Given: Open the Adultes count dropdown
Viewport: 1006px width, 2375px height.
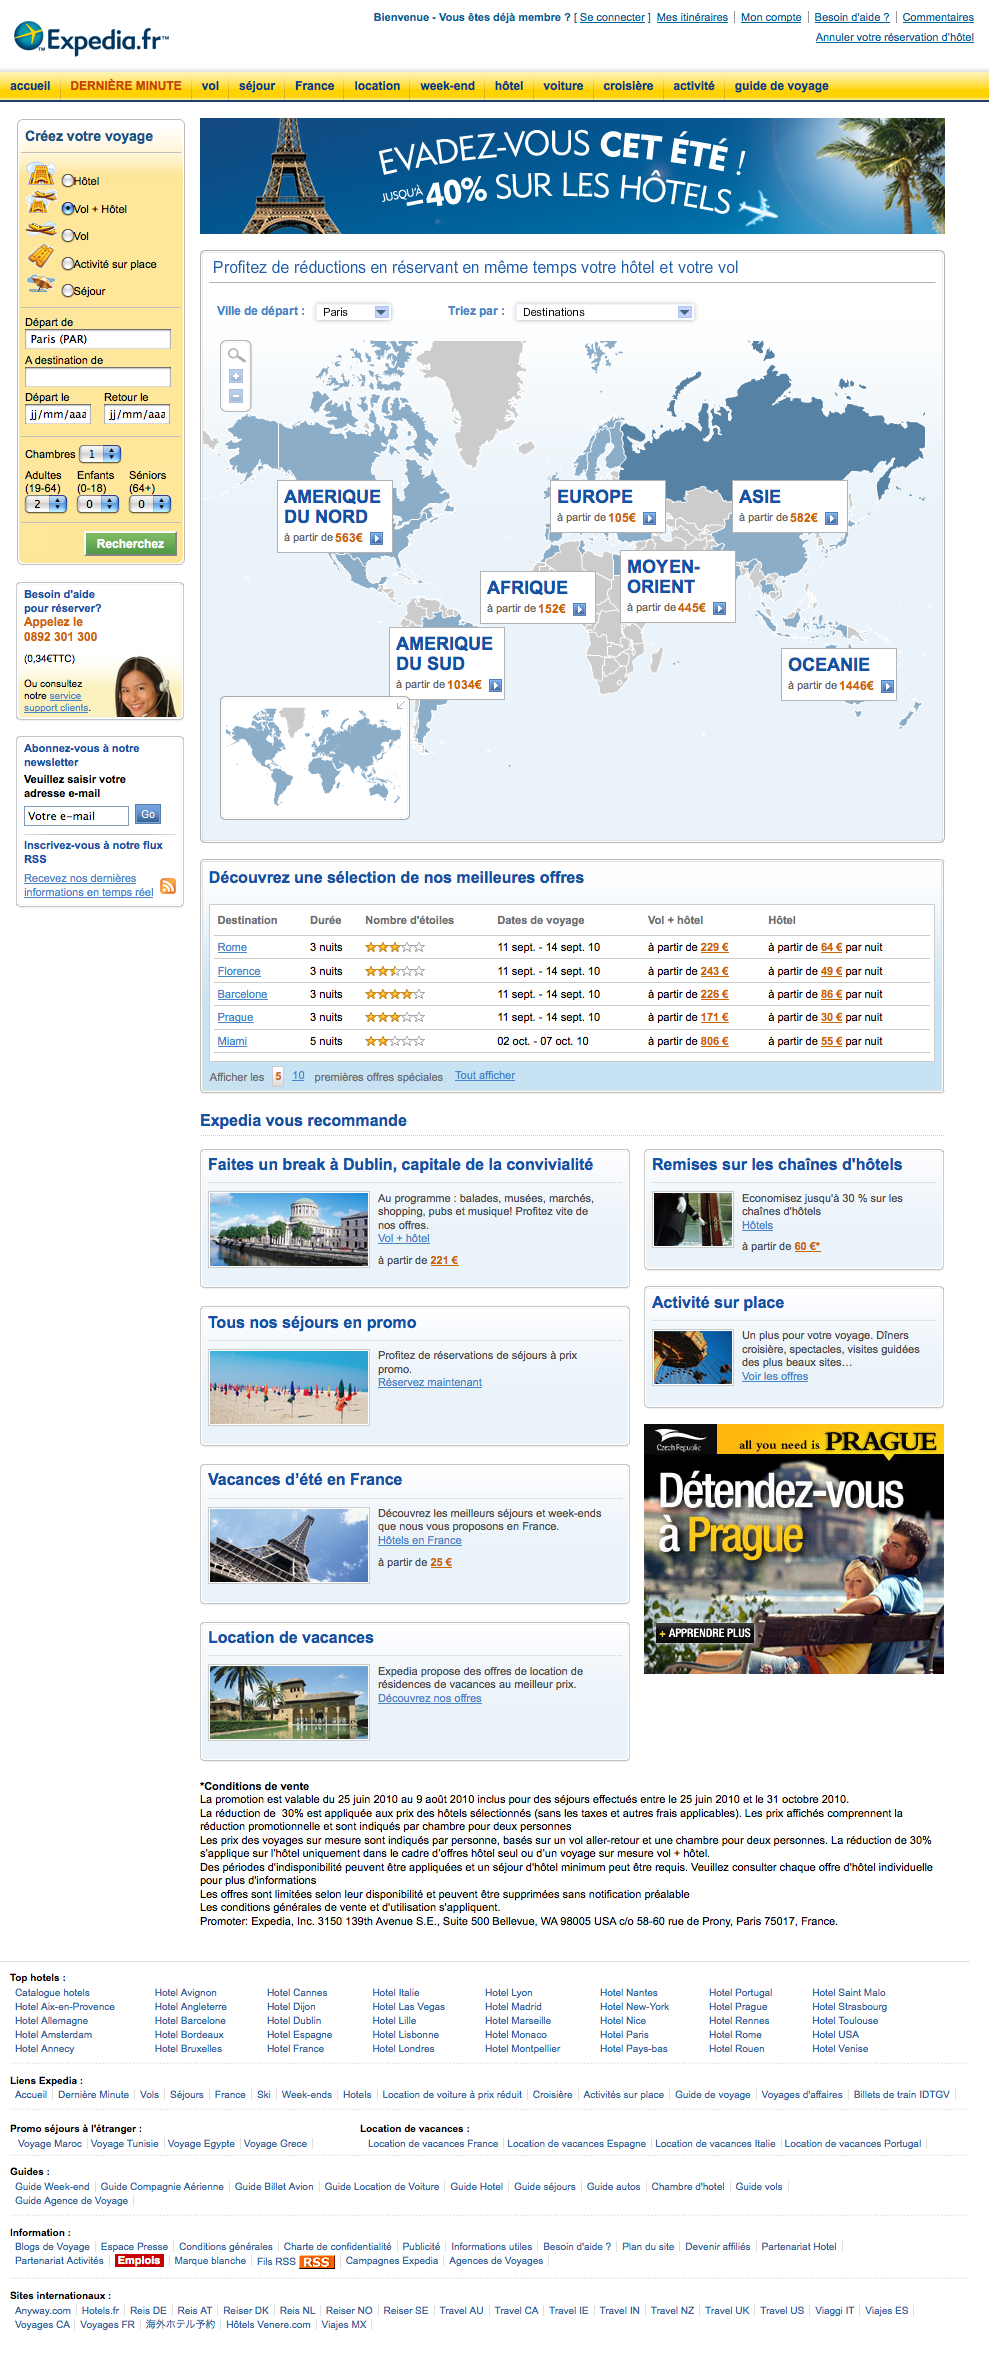Looking at the screenshot, I should tap(46, 504).
